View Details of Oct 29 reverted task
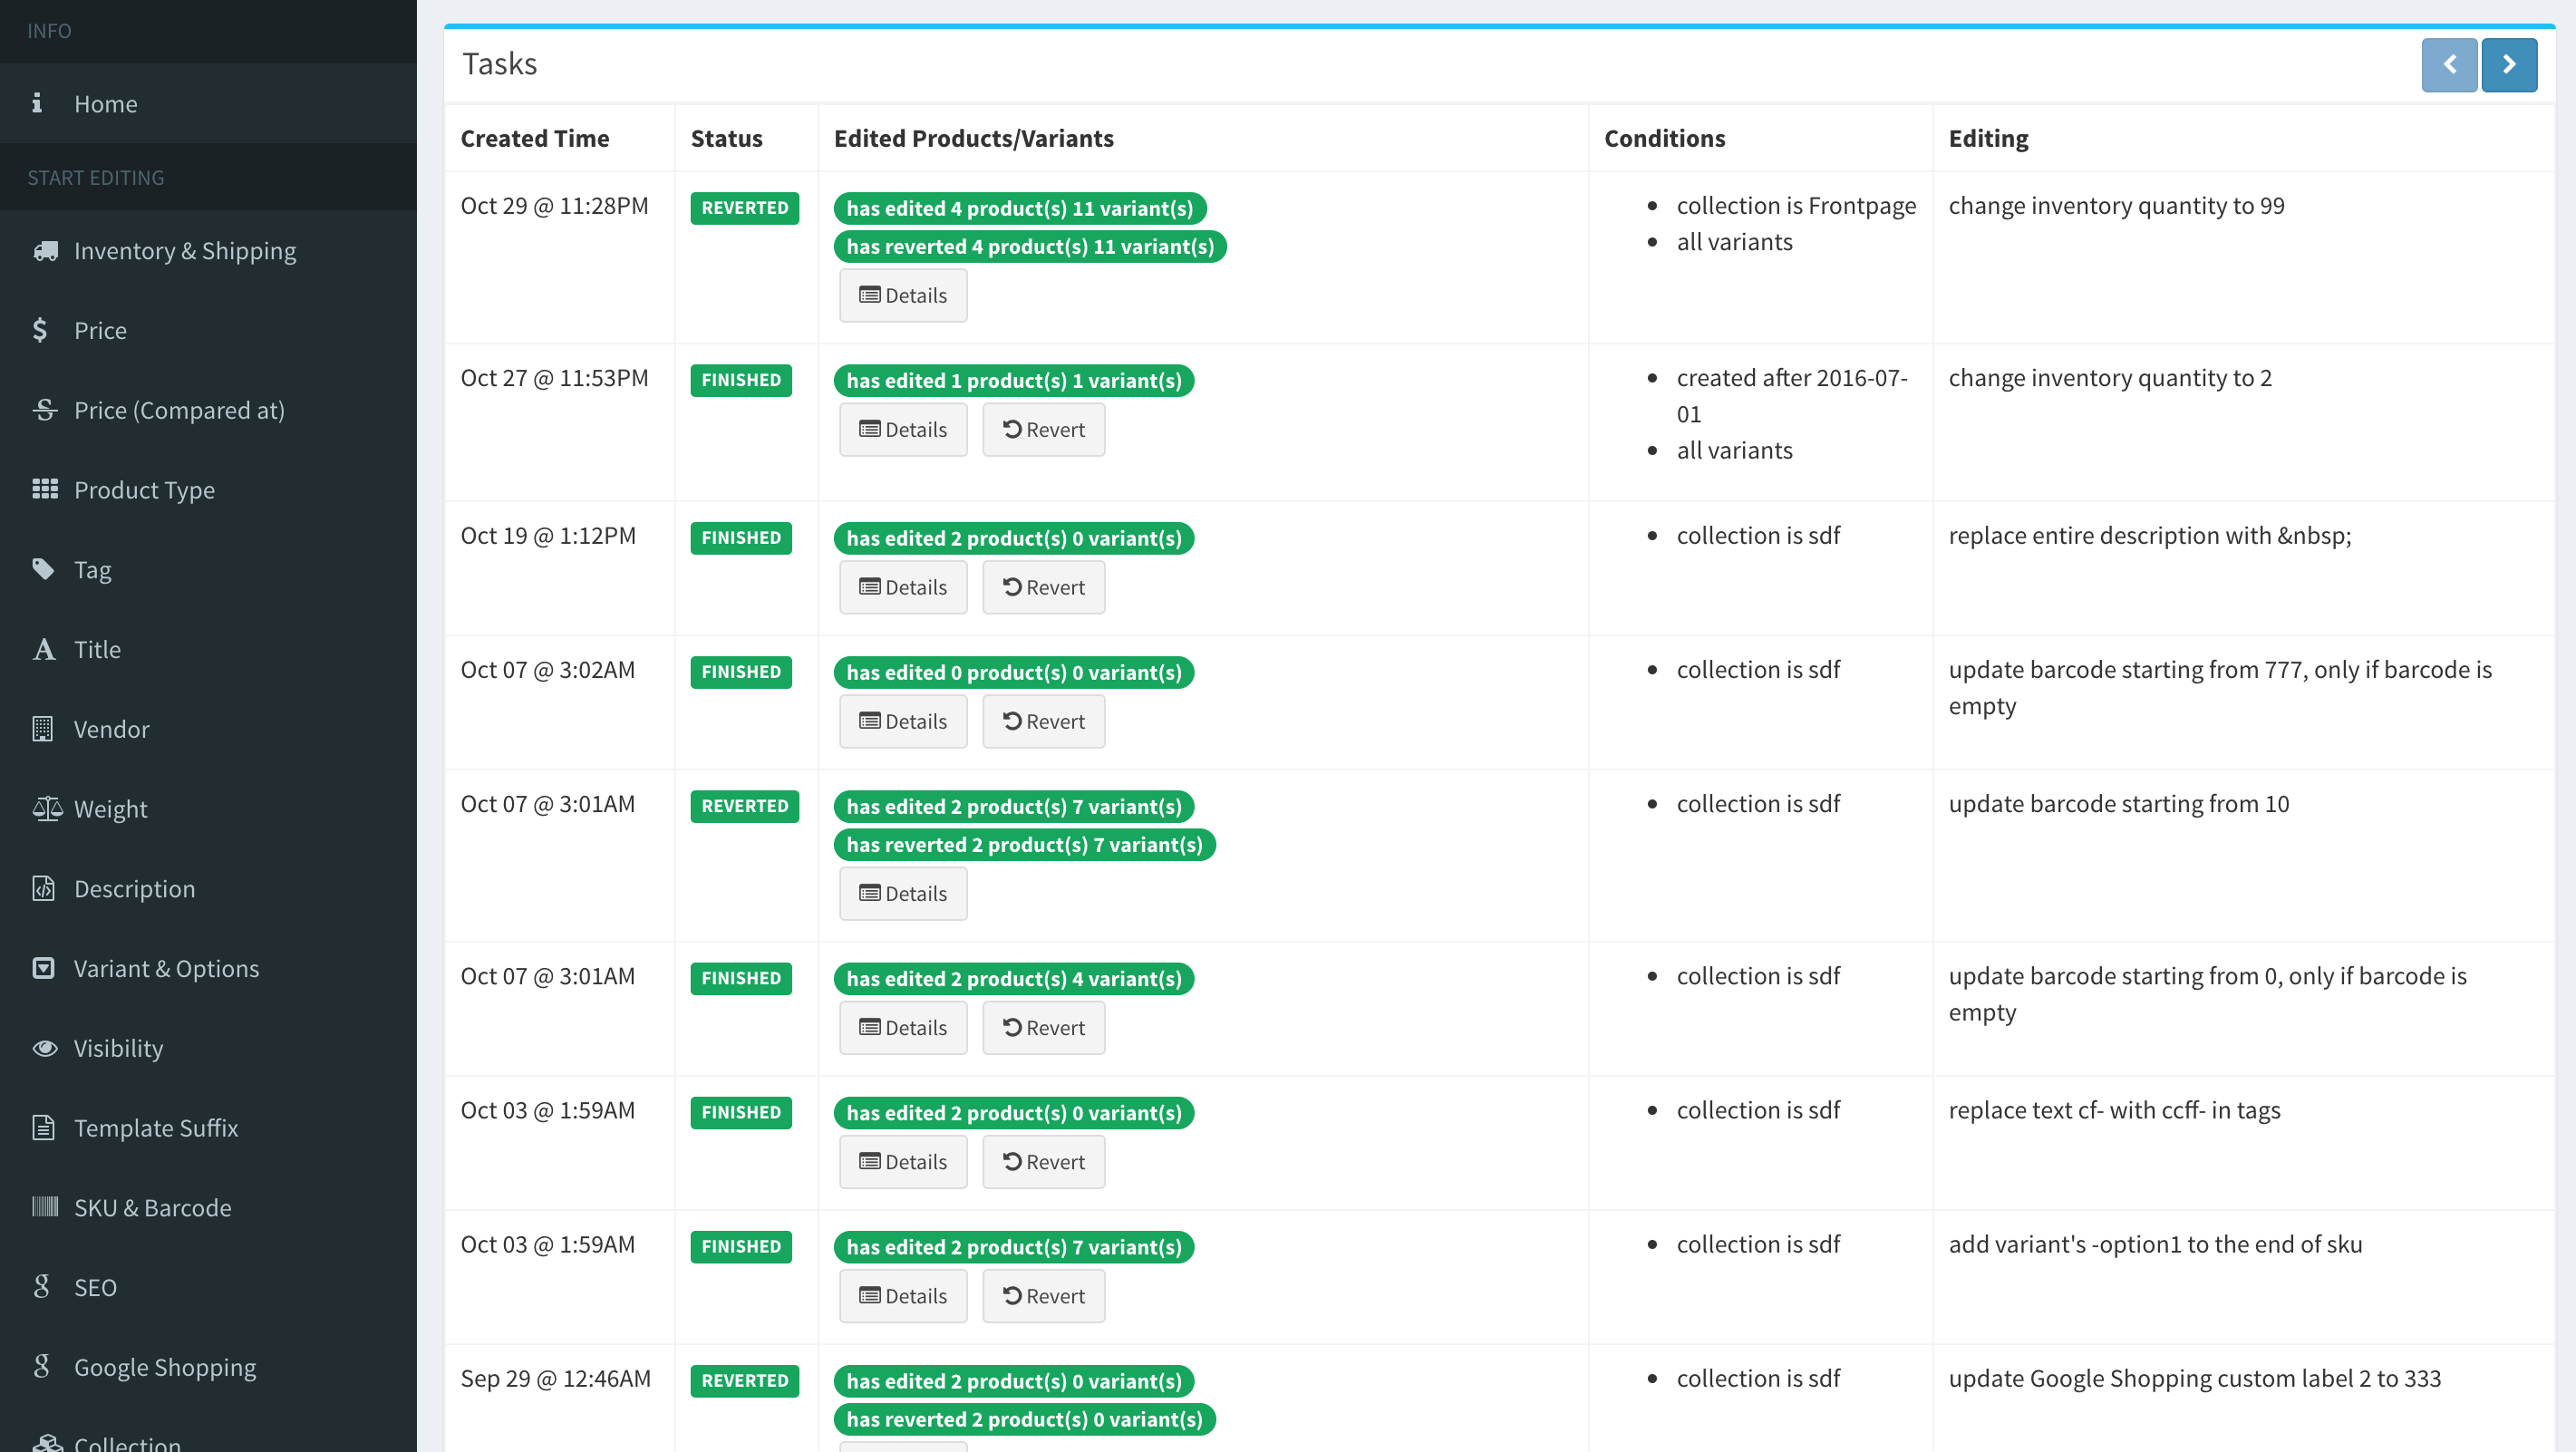This screenshot has height=1452, width=2576. (902, 296)
